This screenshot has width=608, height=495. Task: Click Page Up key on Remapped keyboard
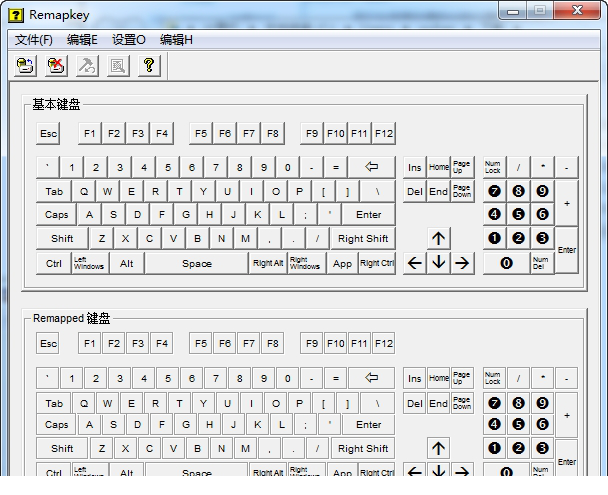[x=462, y=378]
